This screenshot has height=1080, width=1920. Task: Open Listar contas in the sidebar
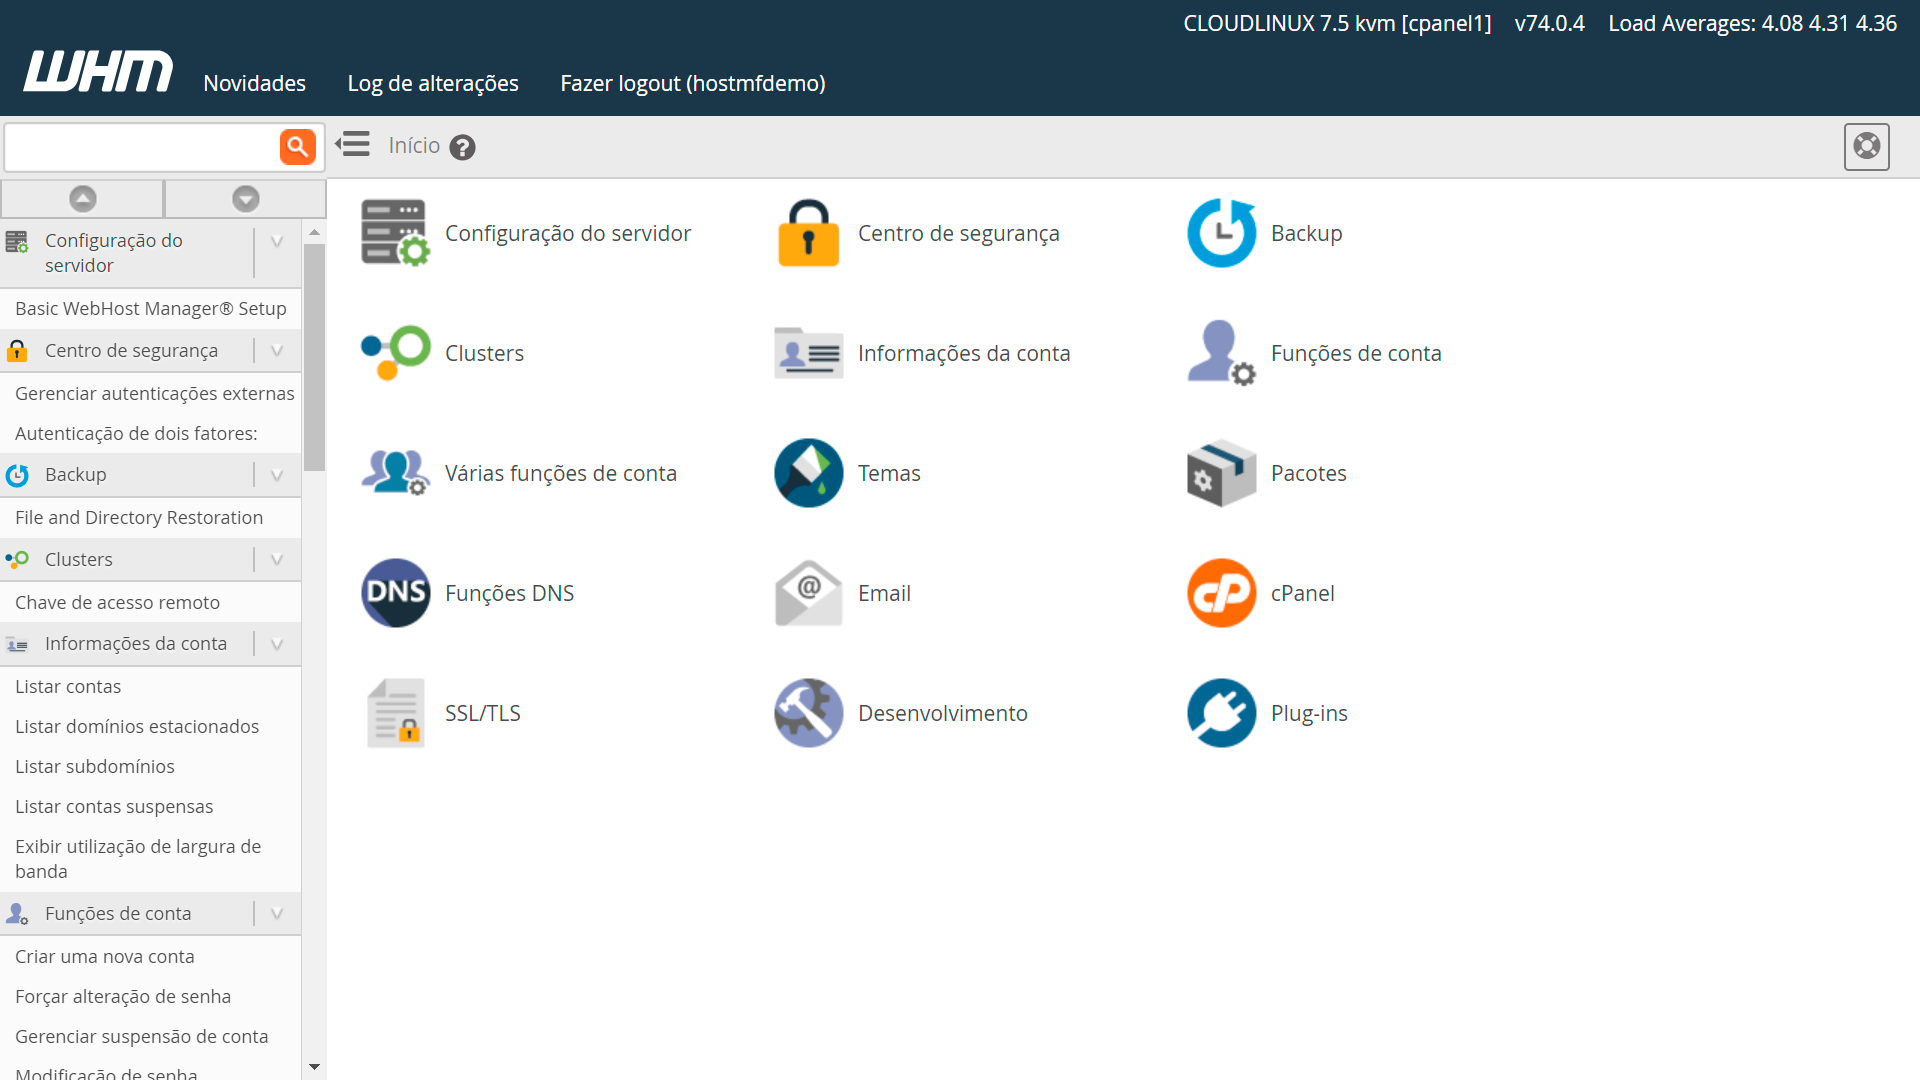pos(68,687)
